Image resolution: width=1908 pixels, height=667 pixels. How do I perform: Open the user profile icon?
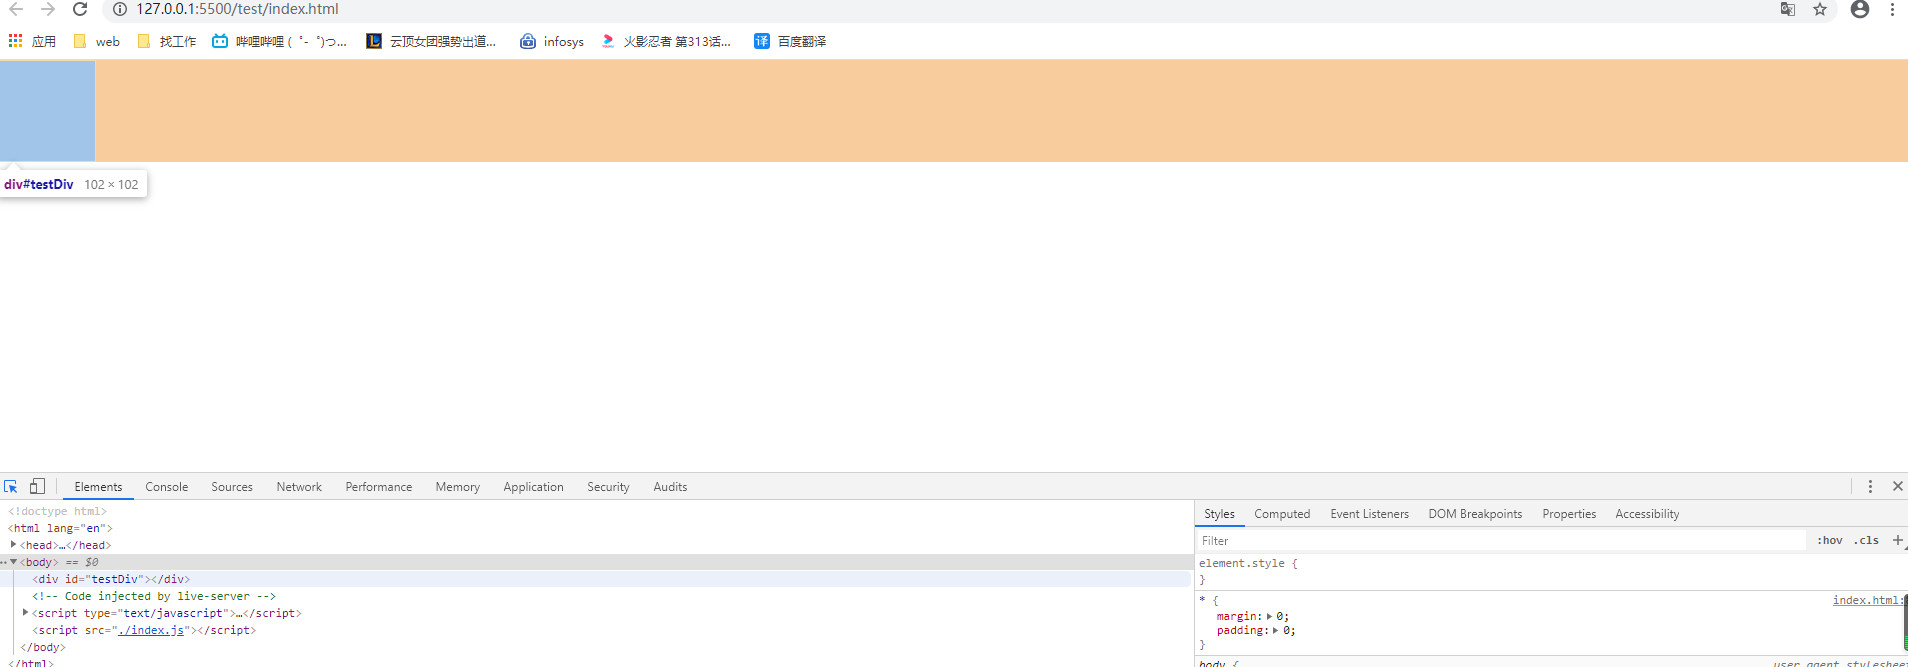click(x=1860, y=9)
